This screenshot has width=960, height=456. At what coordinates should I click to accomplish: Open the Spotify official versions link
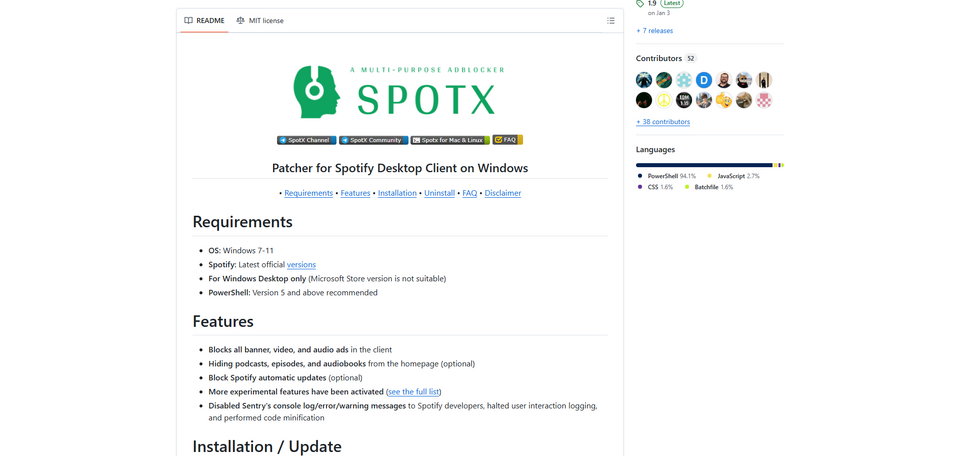pyautogui.click(x=301, y=265)
